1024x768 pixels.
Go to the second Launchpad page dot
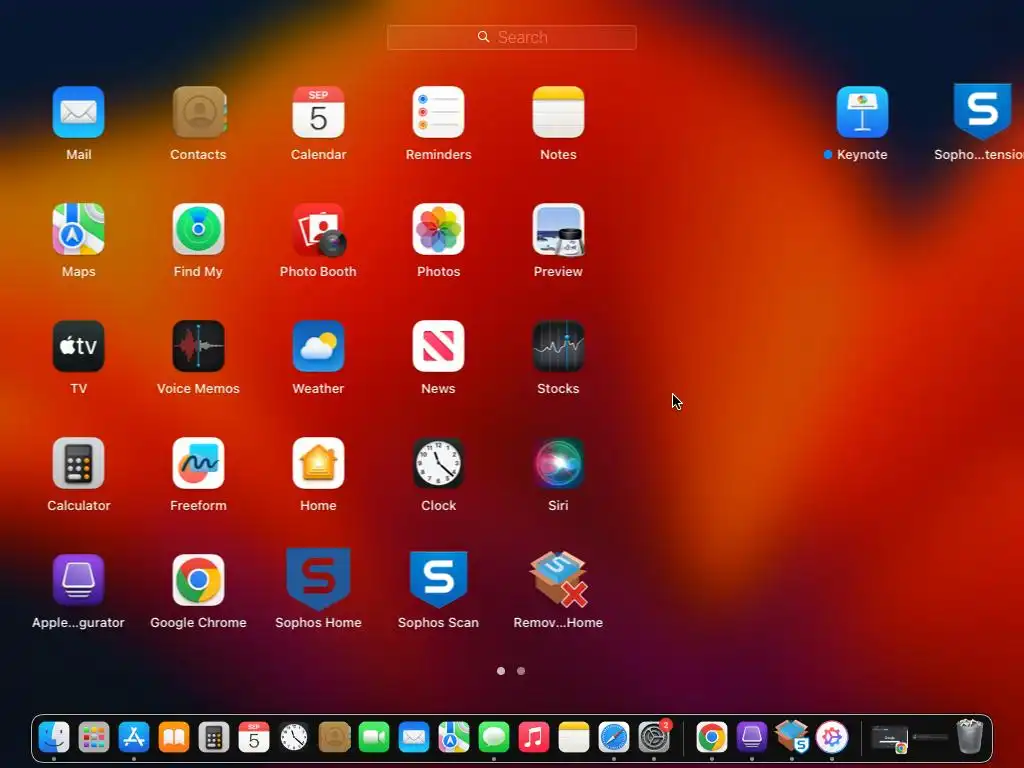tap(521, 671)
